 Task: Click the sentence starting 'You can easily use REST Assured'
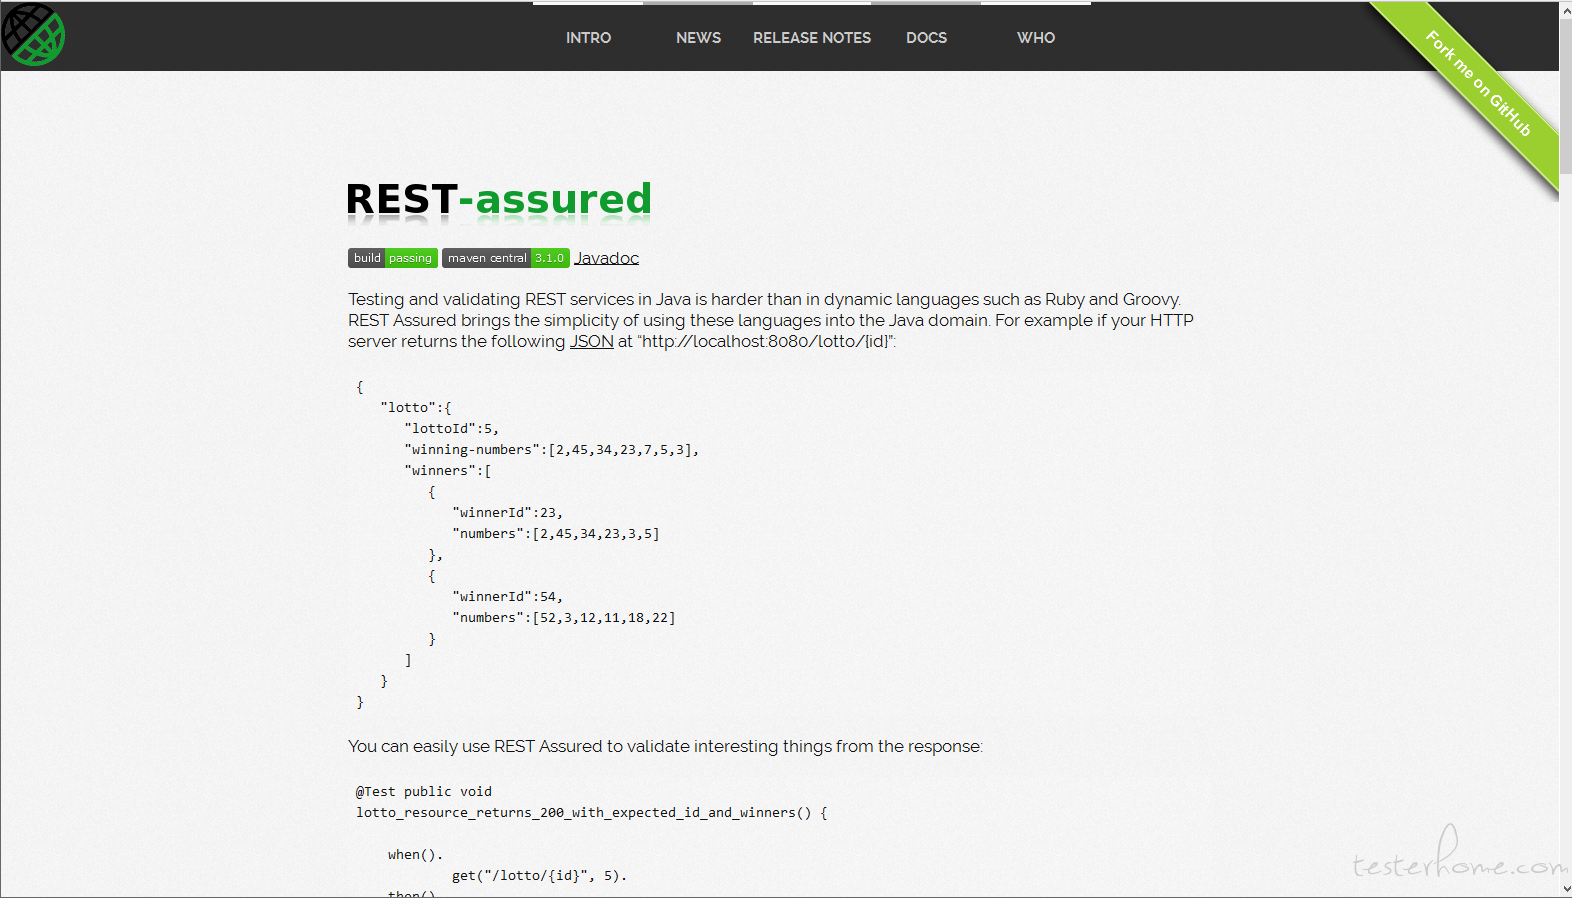pos(665,746)
